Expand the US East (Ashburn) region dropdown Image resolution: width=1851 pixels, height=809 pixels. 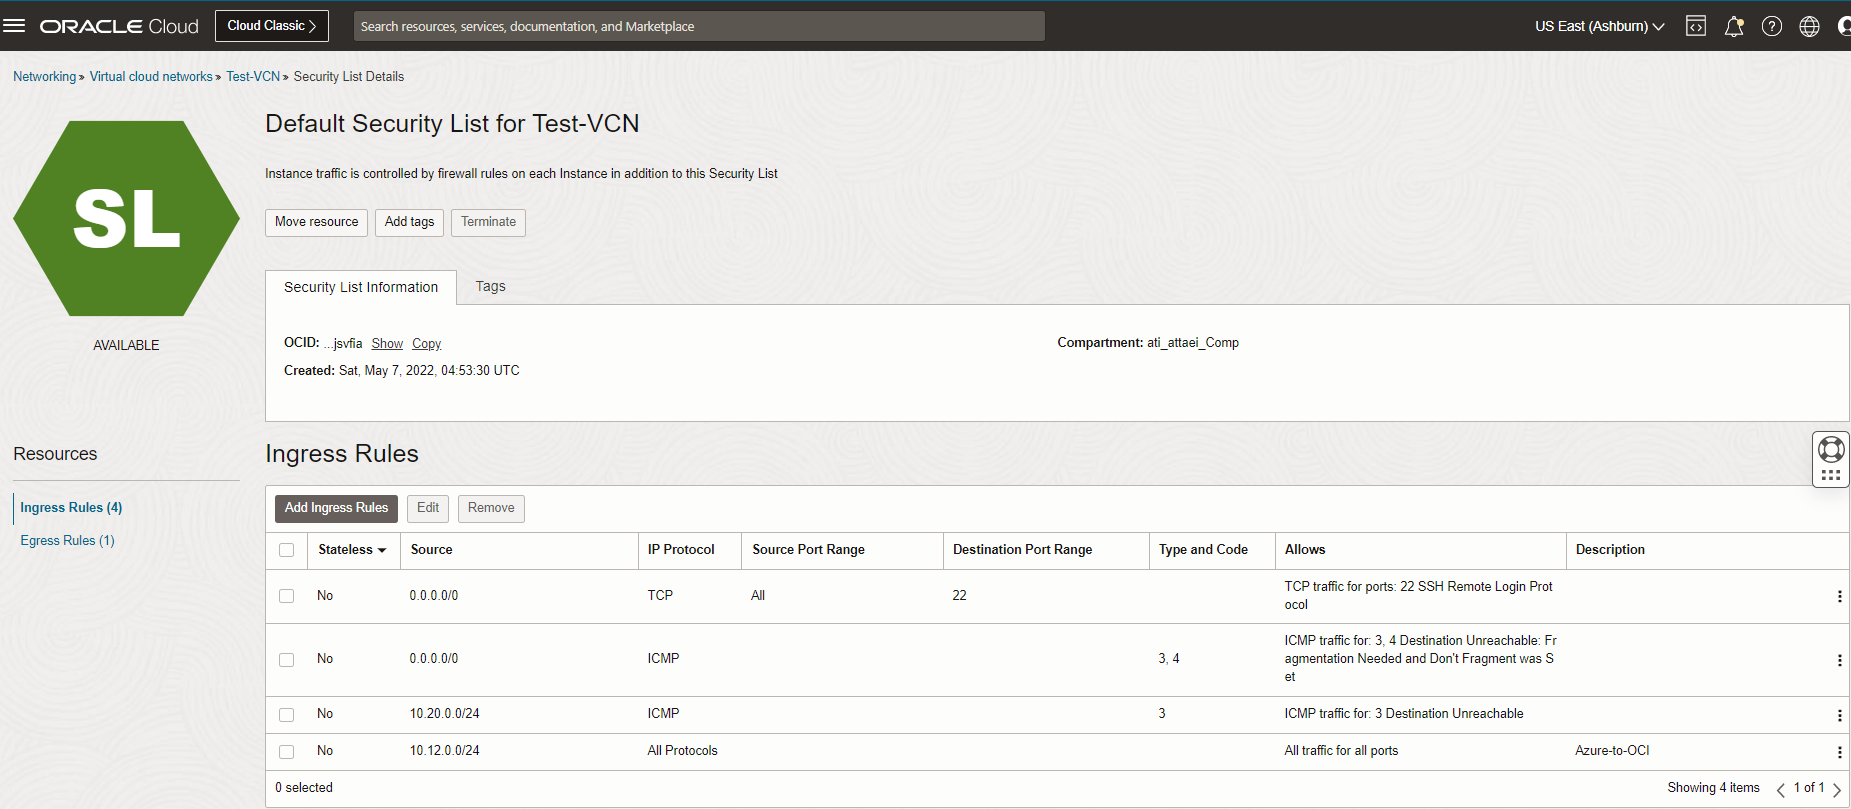1599,26
